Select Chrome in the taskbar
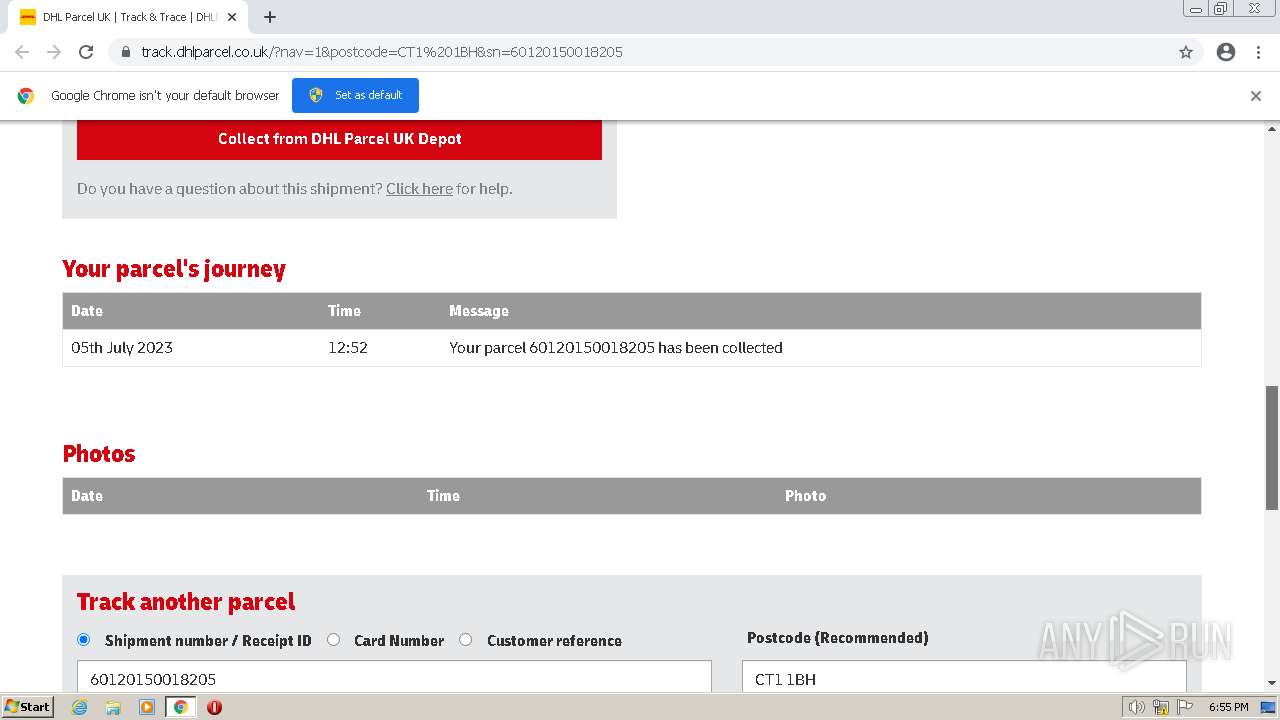This screenshot has height=720, width=1280. tap(180, 707)
